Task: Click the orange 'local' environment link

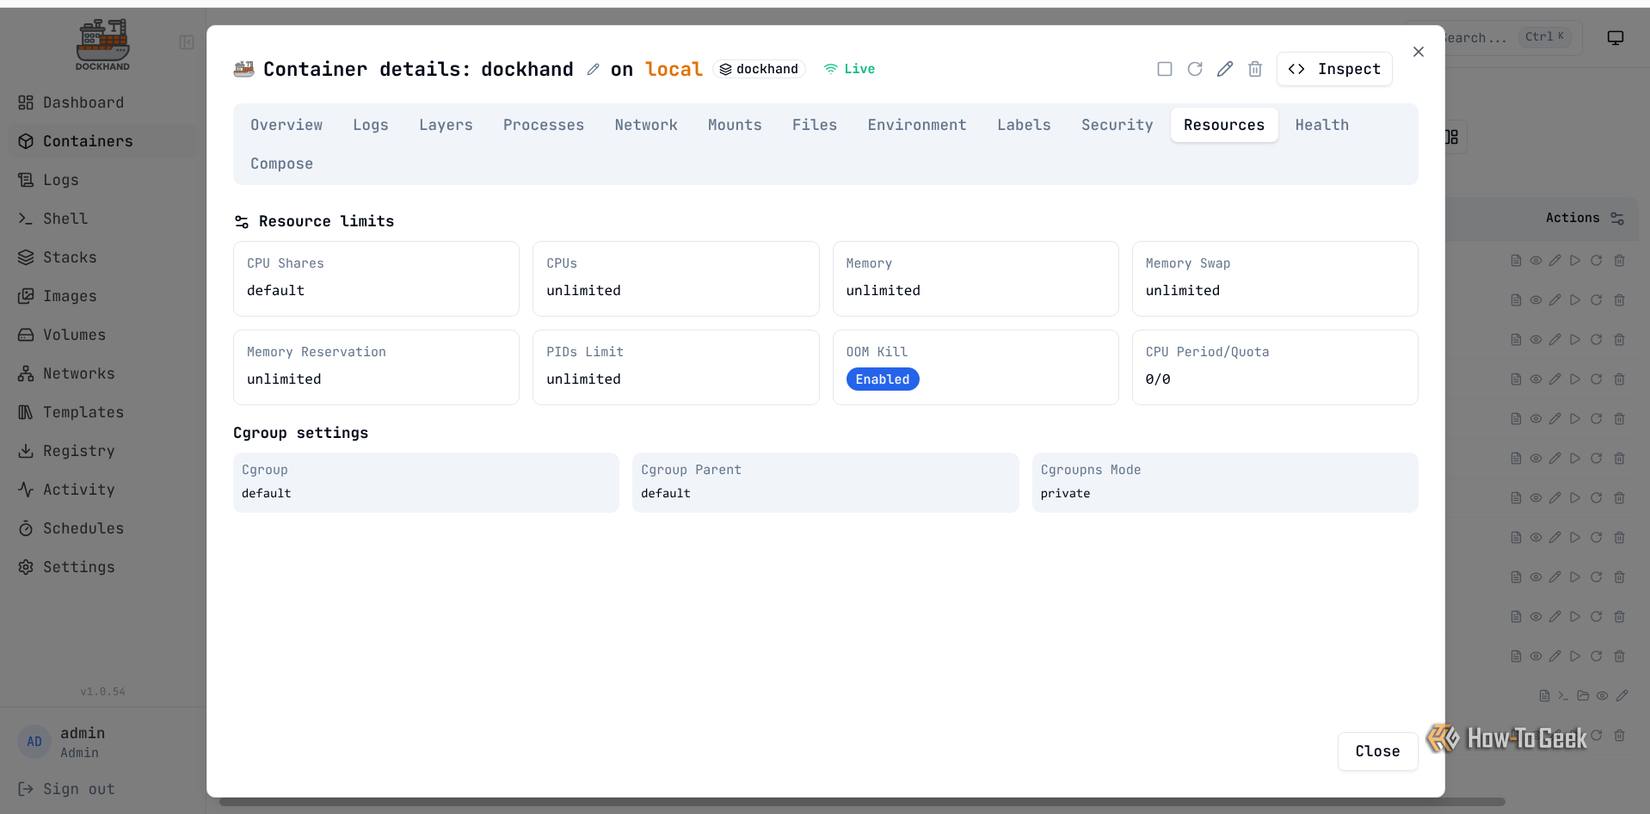Action: (x=673, y=69)
